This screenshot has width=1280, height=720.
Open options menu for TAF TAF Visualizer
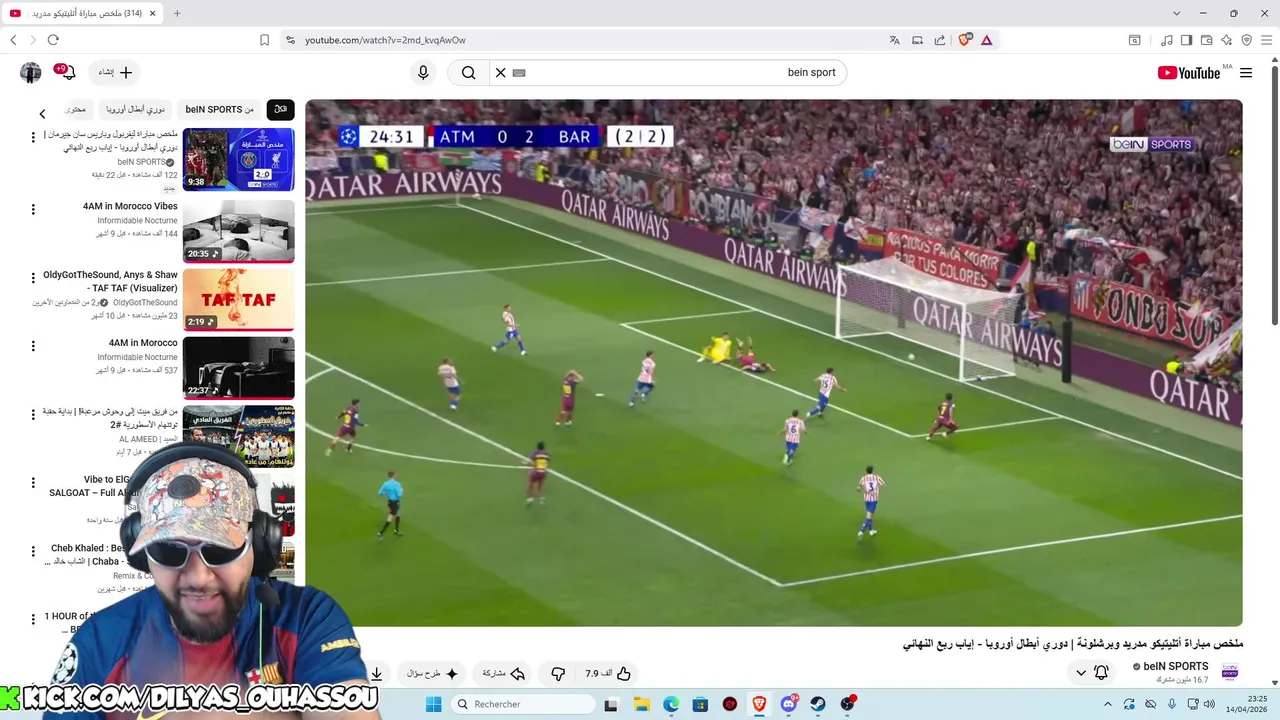[x=33, y=277]
